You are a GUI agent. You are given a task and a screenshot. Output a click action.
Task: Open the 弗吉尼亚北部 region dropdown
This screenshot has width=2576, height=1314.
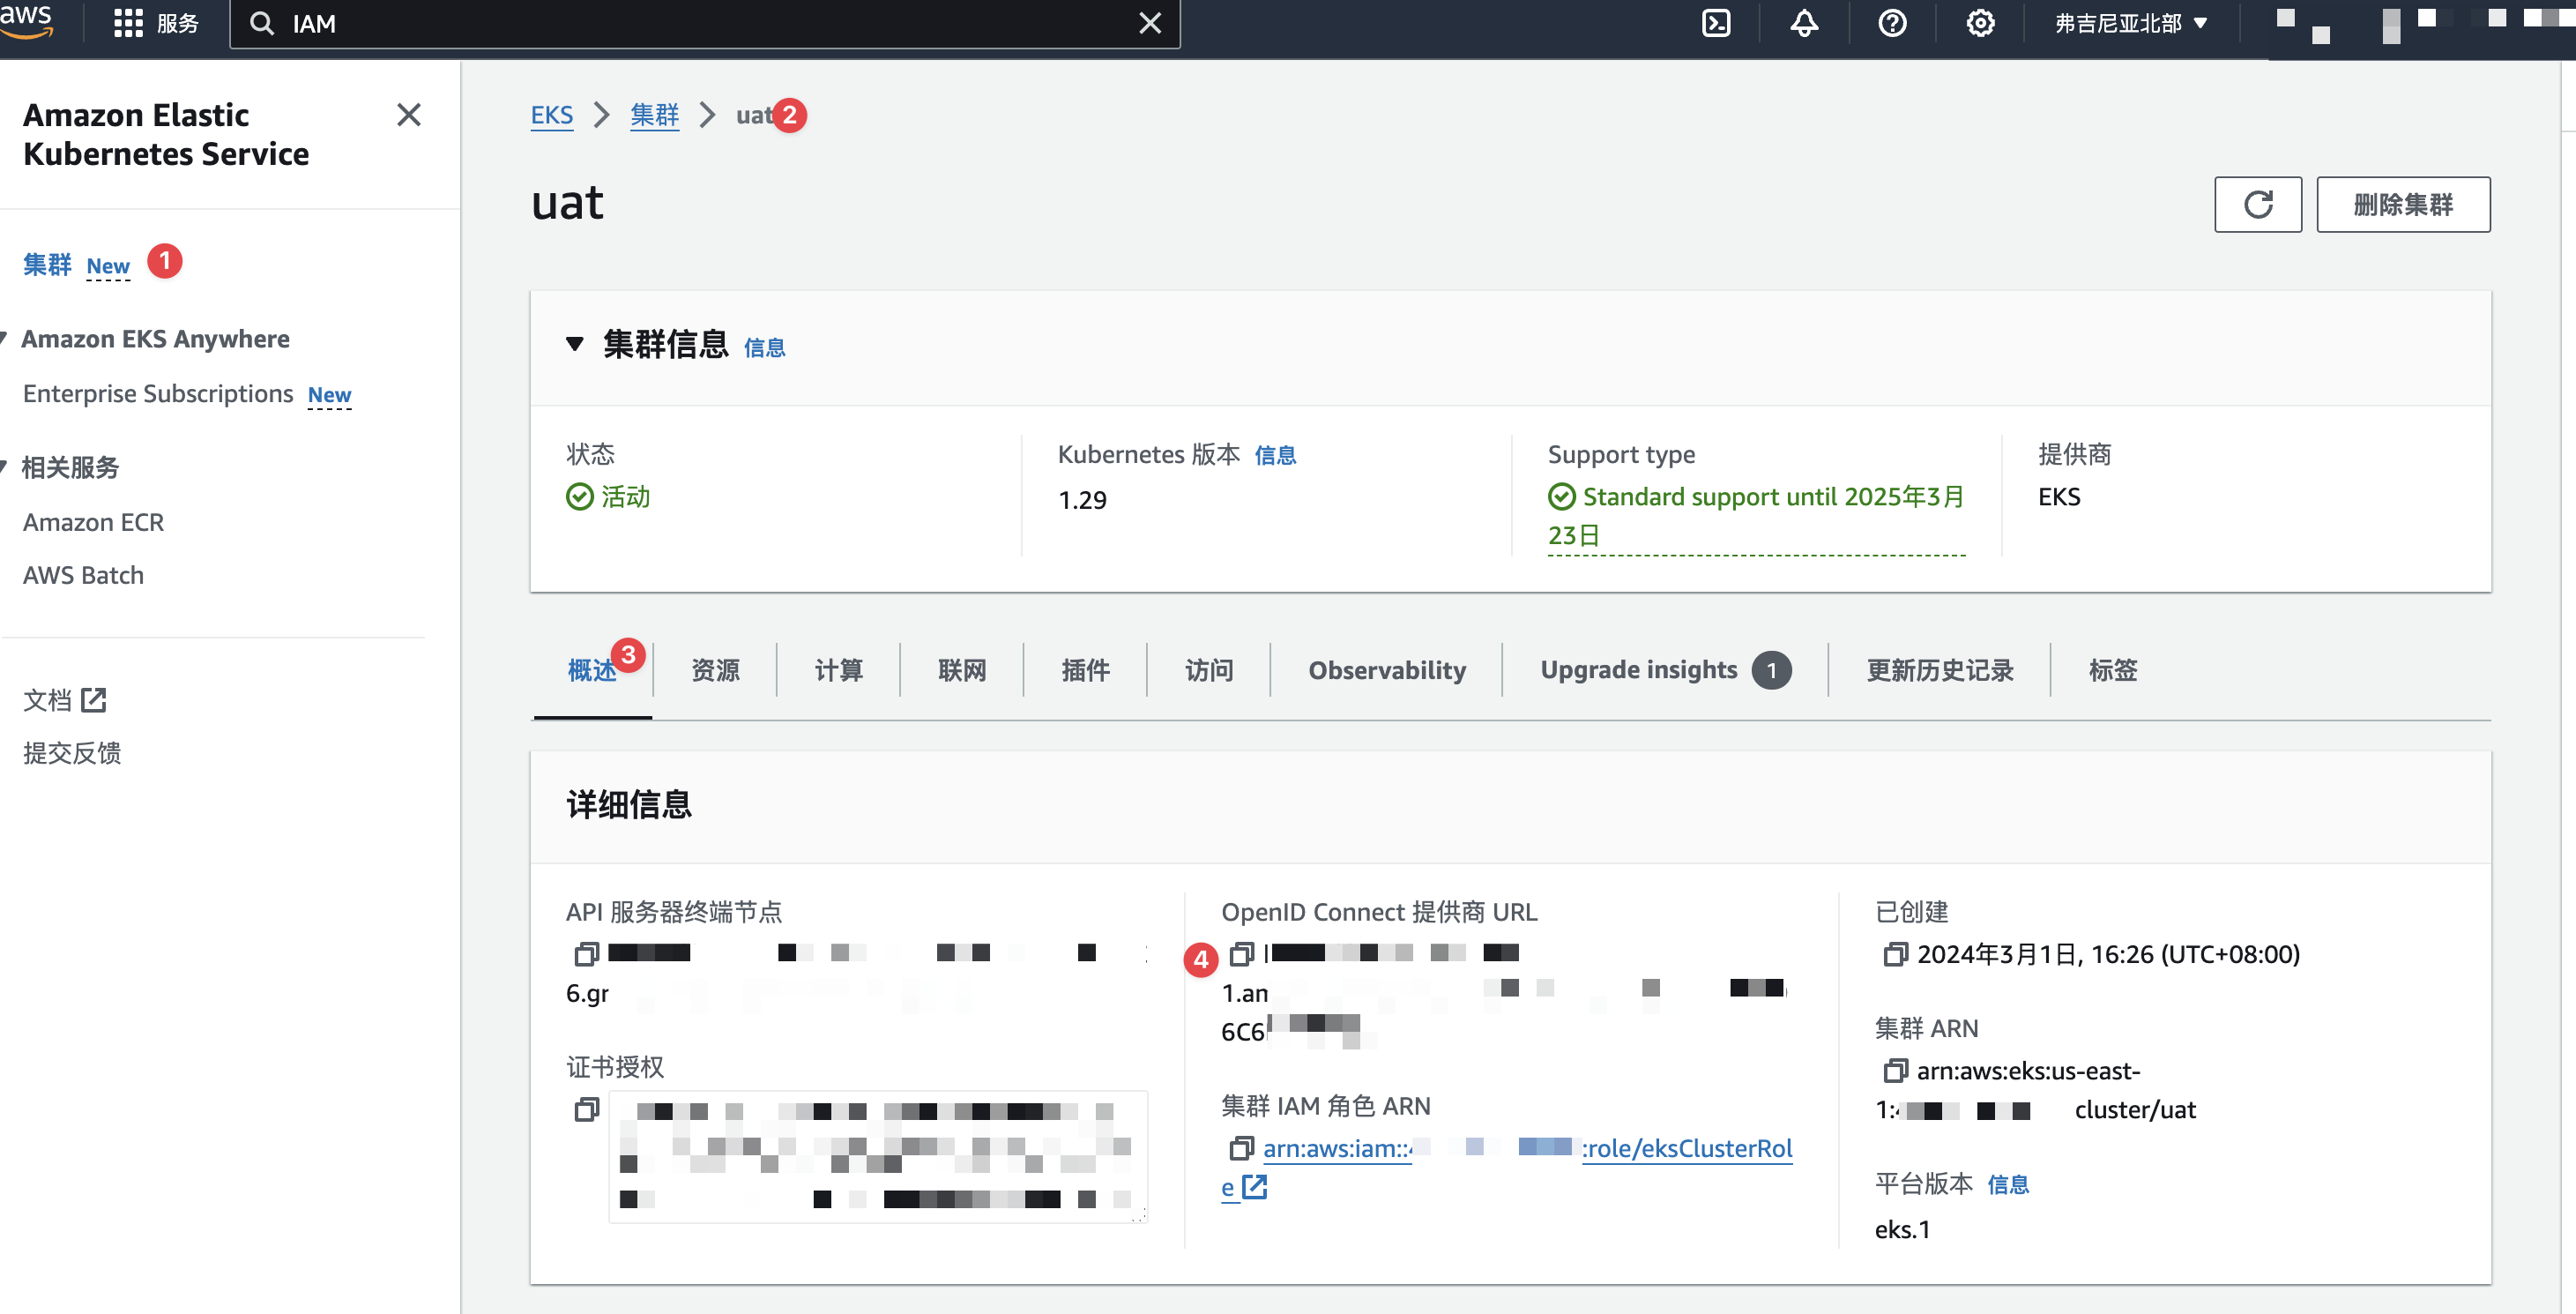coord(2130,23)
